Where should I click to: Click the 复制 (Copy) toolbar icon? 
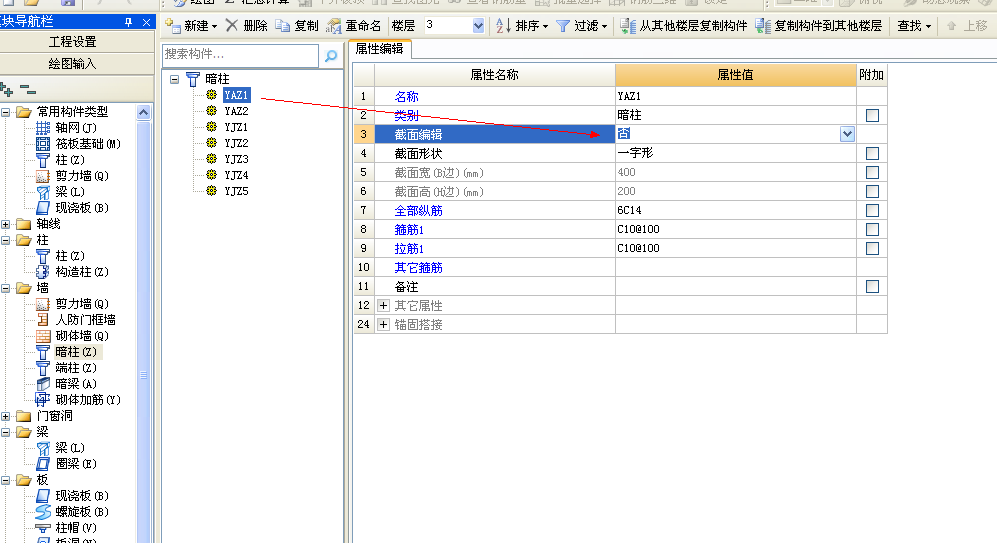[x=282, y=26]
